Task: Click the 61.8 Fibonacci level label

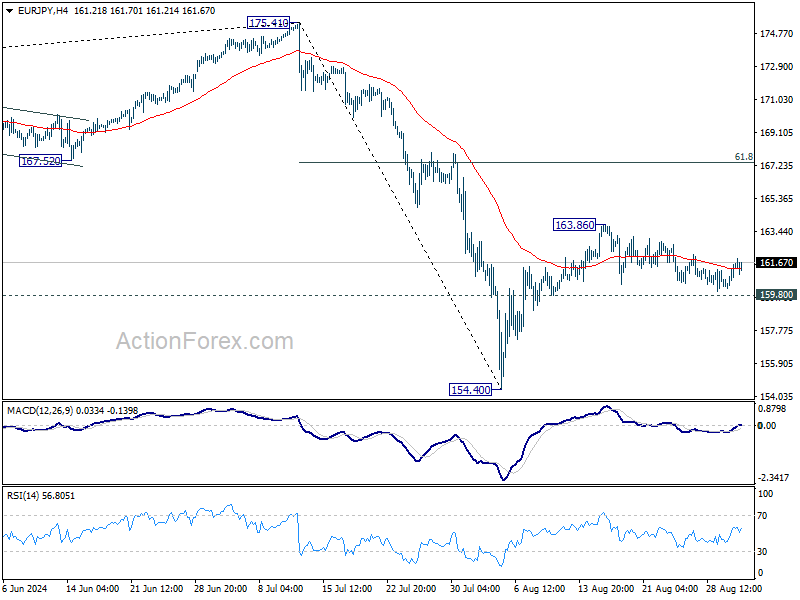Action: coord(743,157)
